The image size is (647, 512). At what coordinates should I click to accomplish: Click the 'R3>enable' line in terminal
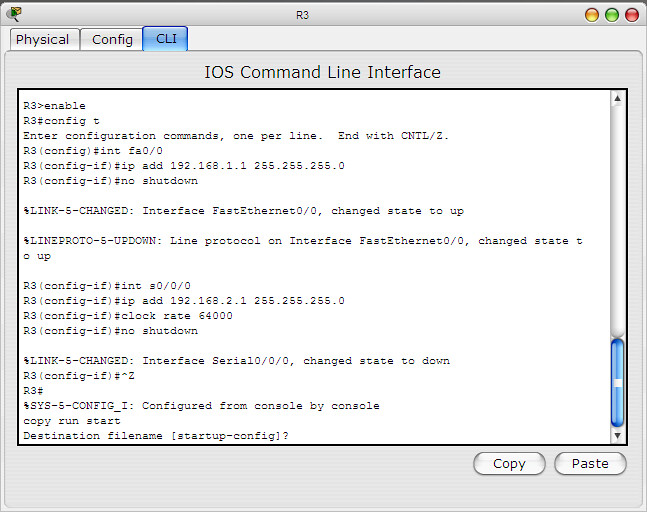point(54,106)
